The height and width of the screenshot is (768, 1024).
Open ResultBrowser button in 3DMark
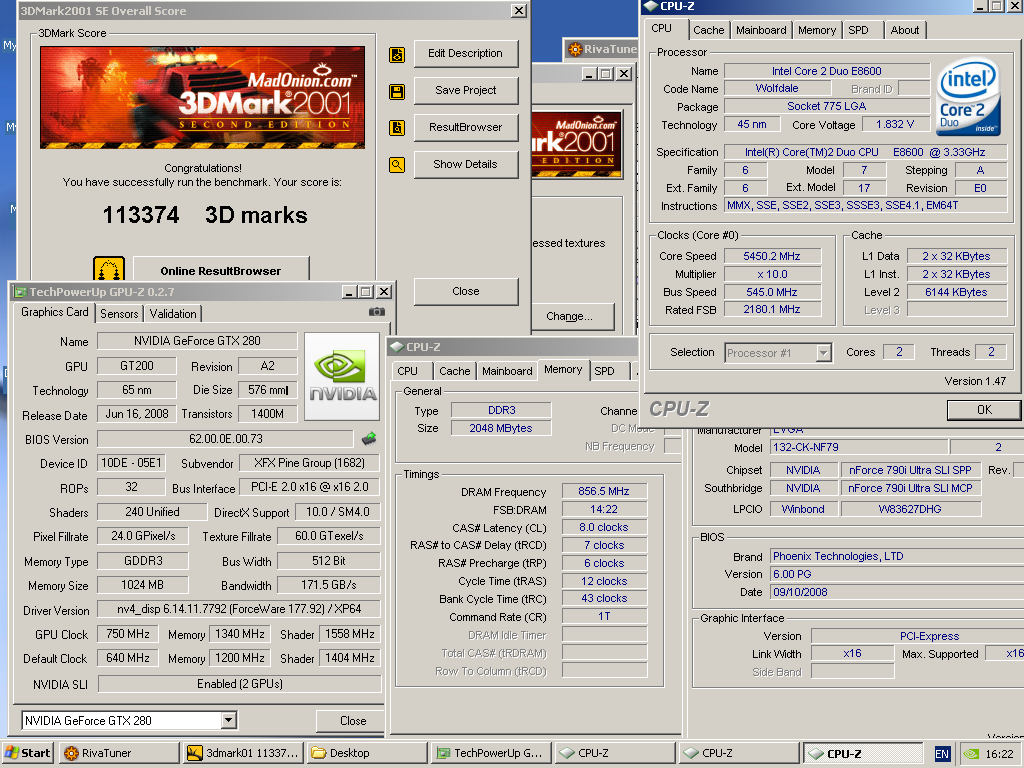tap(466, 127)
